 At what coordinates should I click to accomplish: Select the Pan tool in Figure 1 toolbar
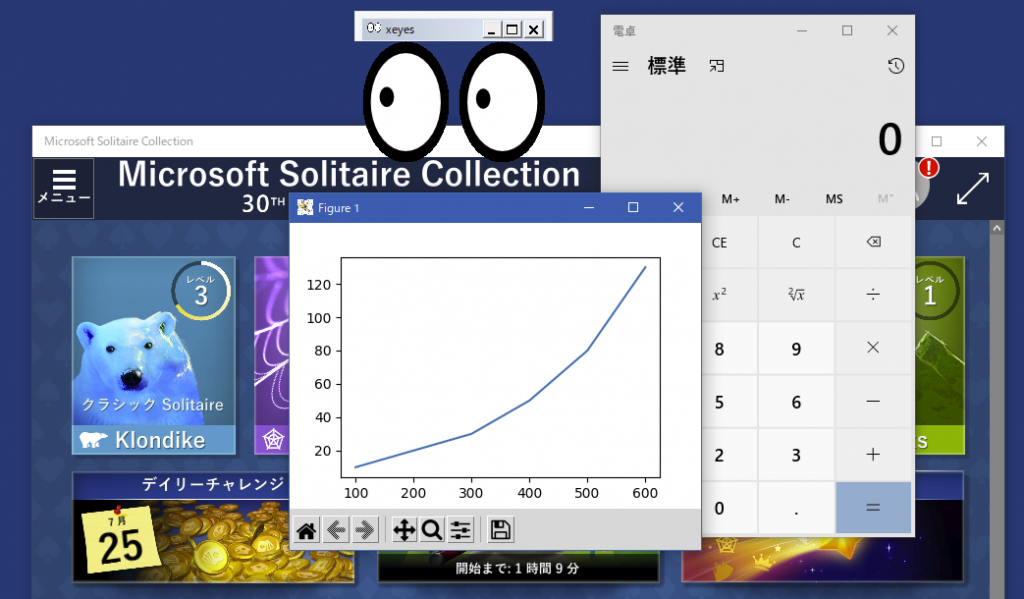point(404,530)
